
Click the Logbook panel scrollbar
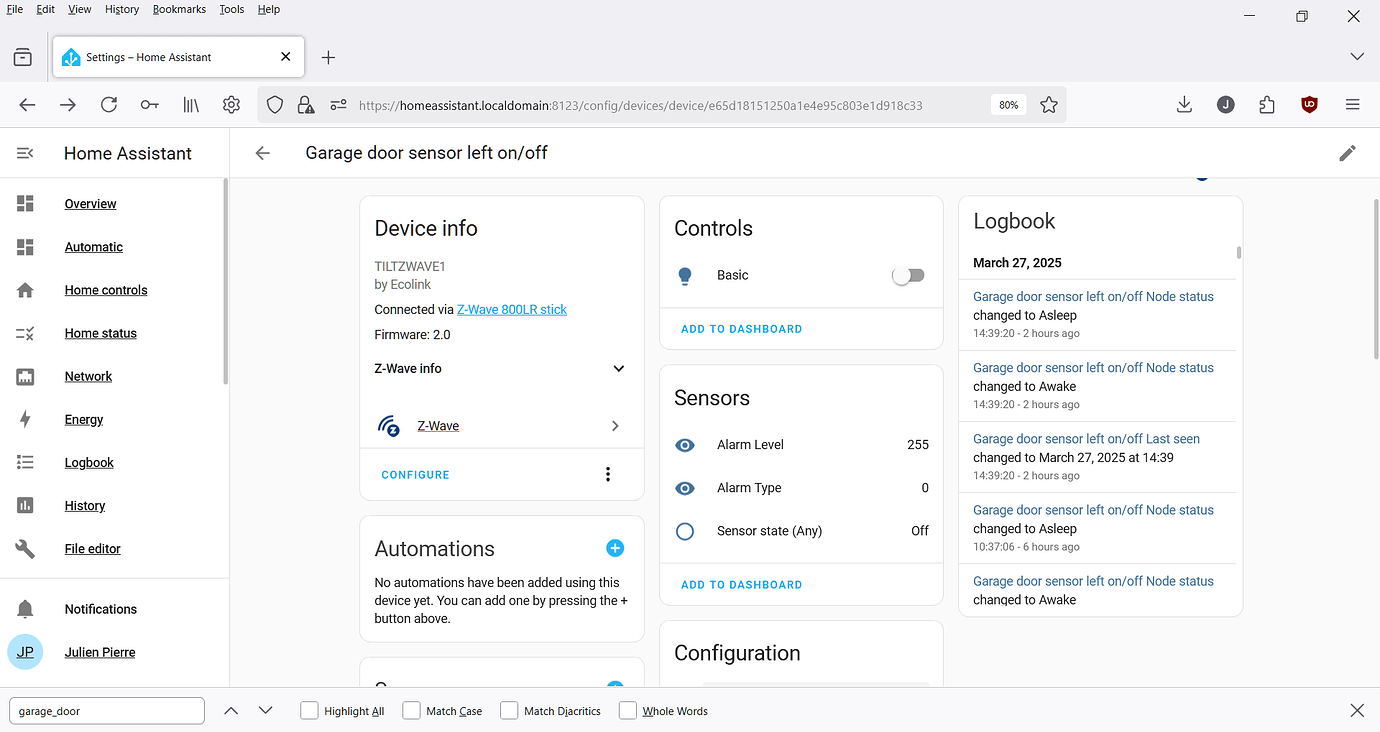(1239, 253)
